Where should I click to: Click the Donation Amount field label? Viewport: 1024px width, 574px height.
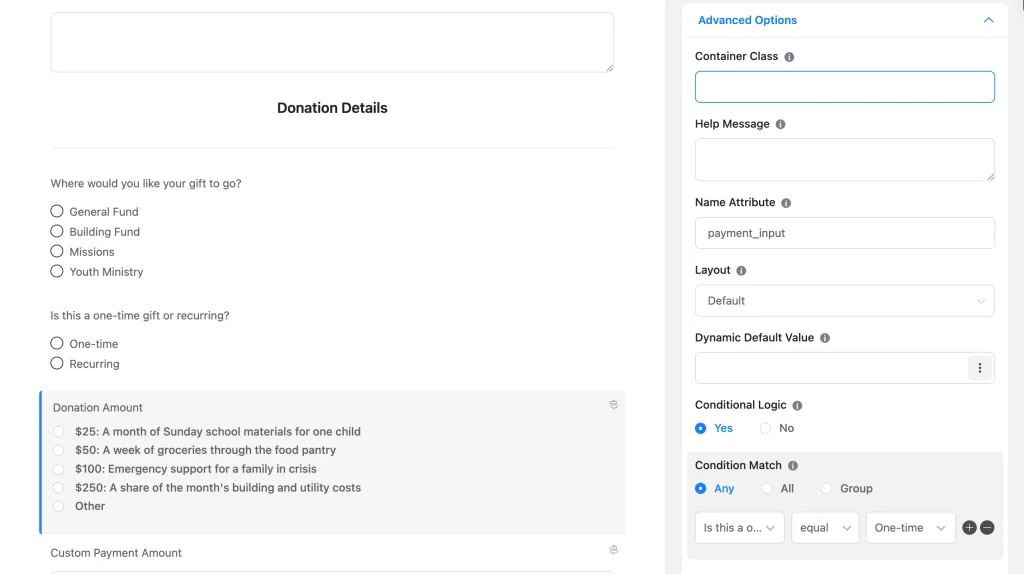97,407
